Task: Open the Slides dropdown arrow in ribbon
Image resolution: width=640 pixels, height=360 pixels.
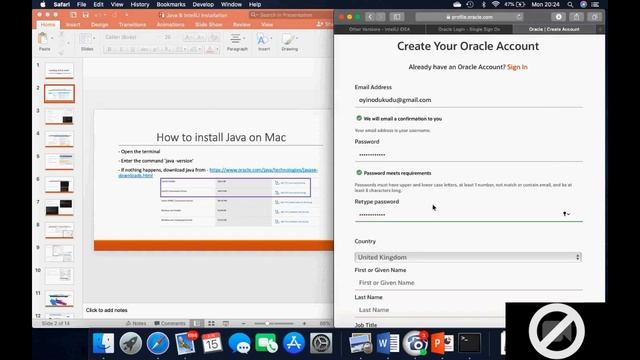Action: click(x=94, y=38)
